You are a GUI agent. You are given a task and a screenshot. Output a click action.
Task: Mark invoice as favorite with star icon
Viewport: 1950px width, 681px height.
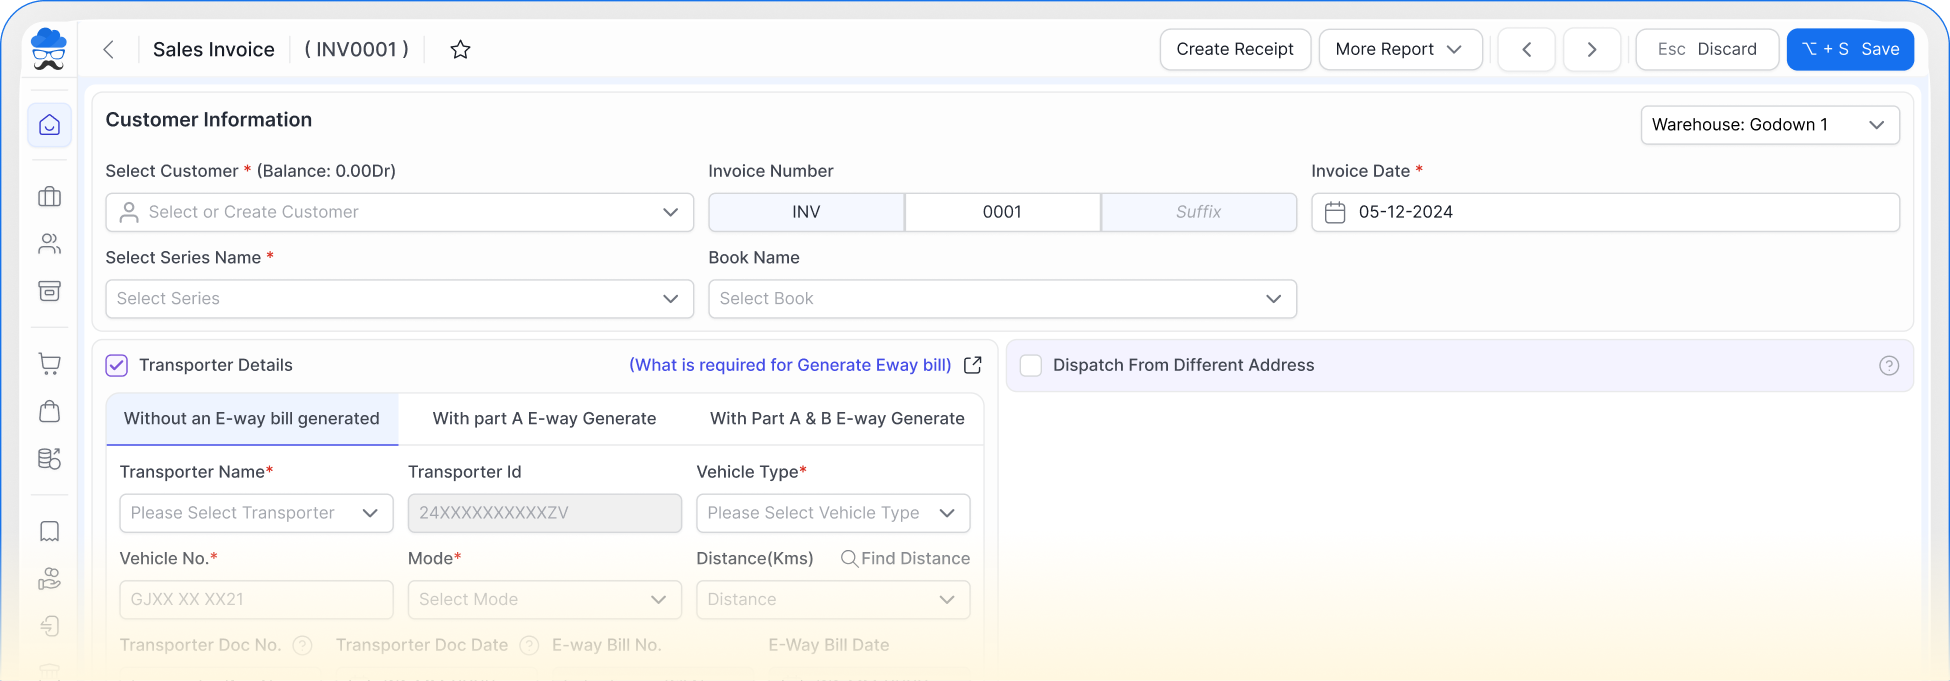tap(460, 49)
